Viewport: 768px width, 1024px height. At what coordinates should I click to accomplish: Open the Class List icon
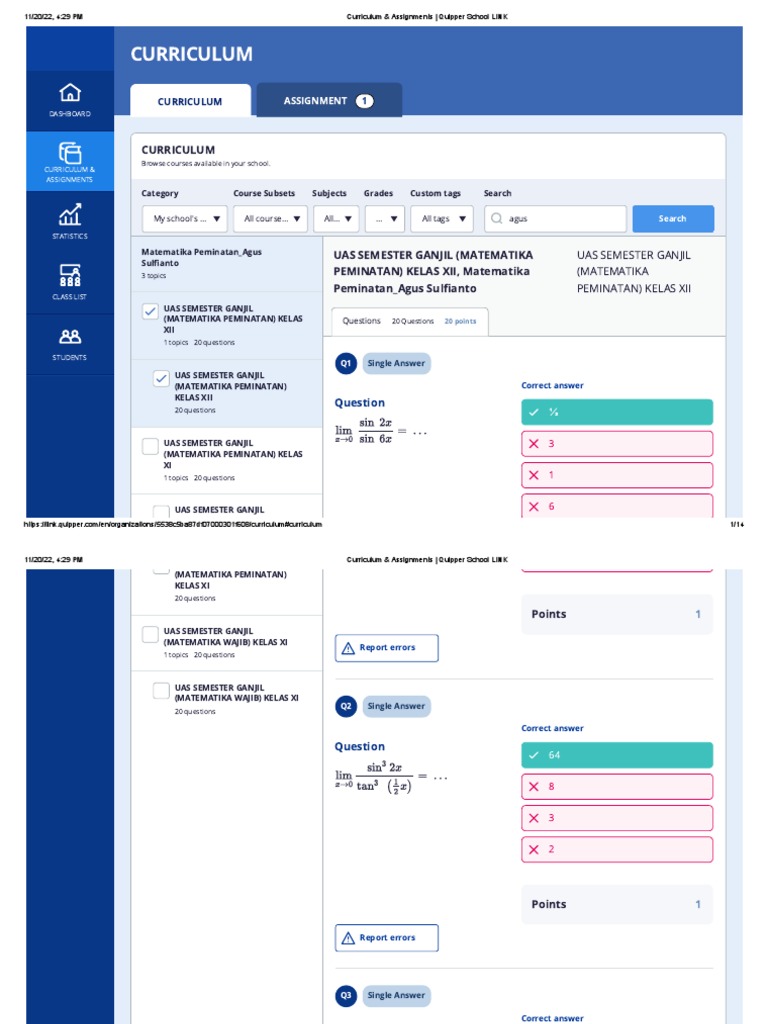coord(70,275)
